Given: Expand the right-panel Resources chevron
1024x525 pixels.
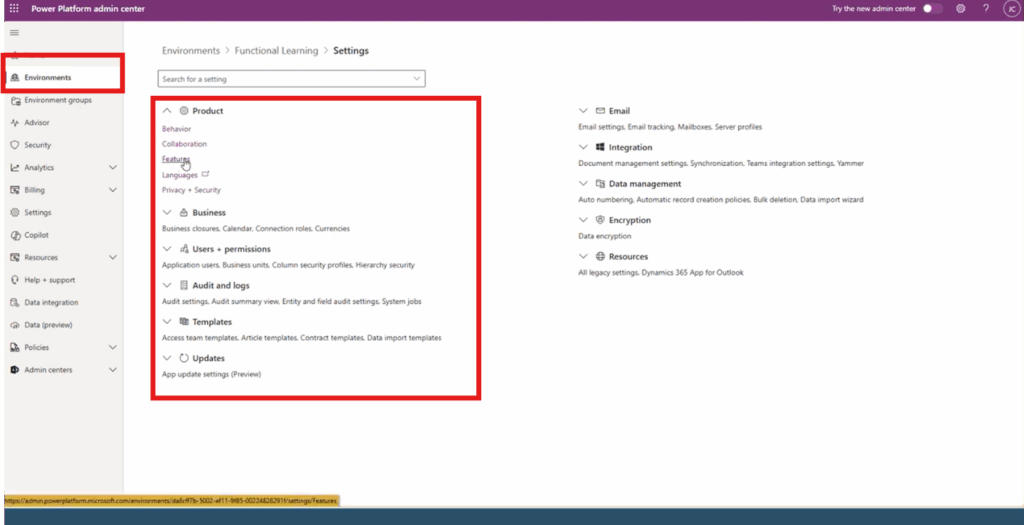Looking at the screenshot, I should tap(583, 257).
